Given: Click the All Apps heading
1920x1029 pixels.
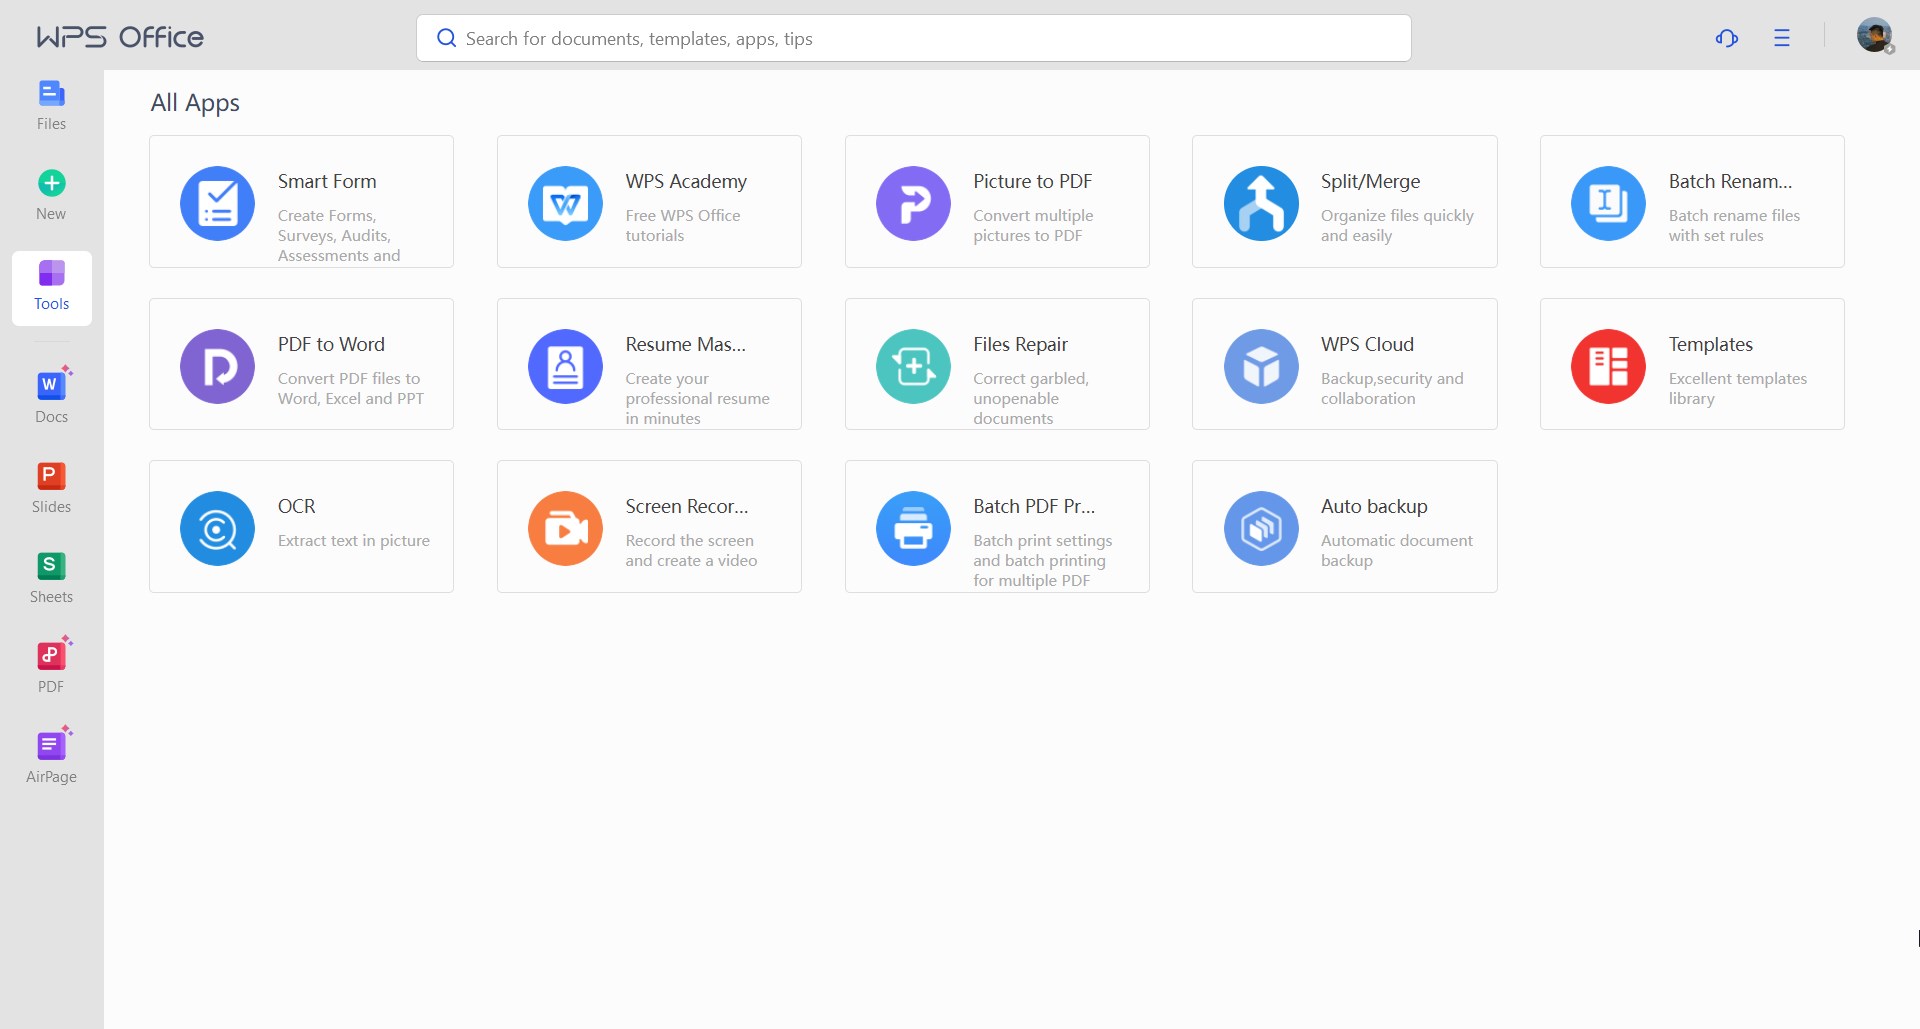Looking at the screenshot, I should (x=195, y=103).
